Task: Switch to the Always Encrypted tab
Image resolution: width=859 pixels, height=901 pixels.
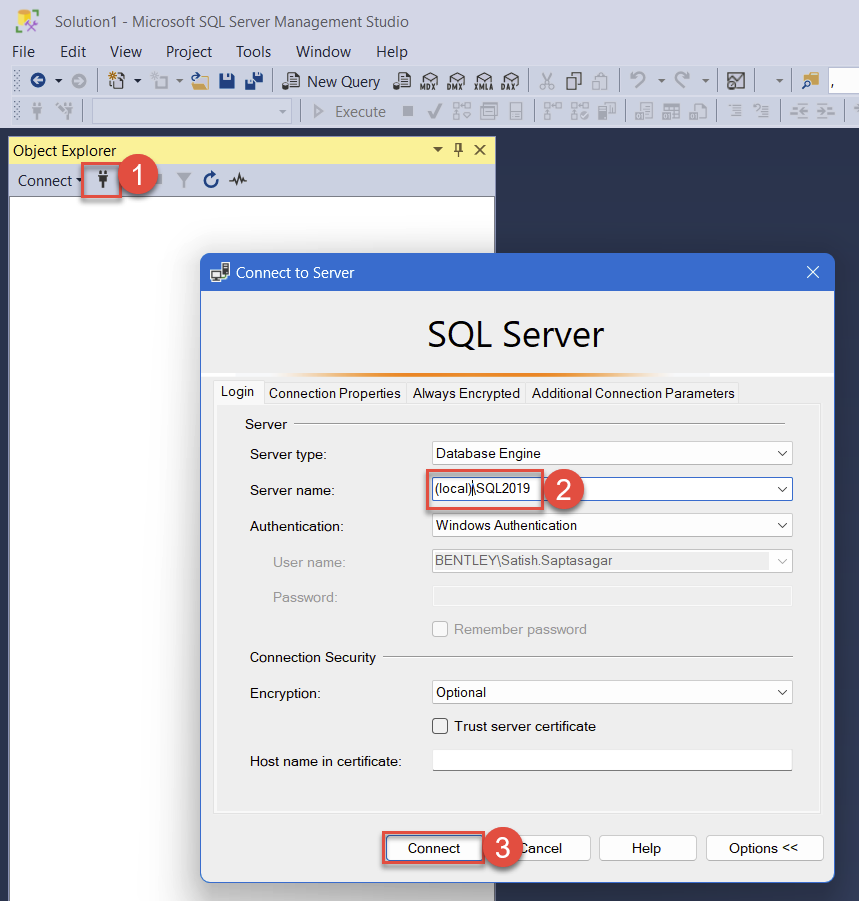Action: [x=466, y=393]
